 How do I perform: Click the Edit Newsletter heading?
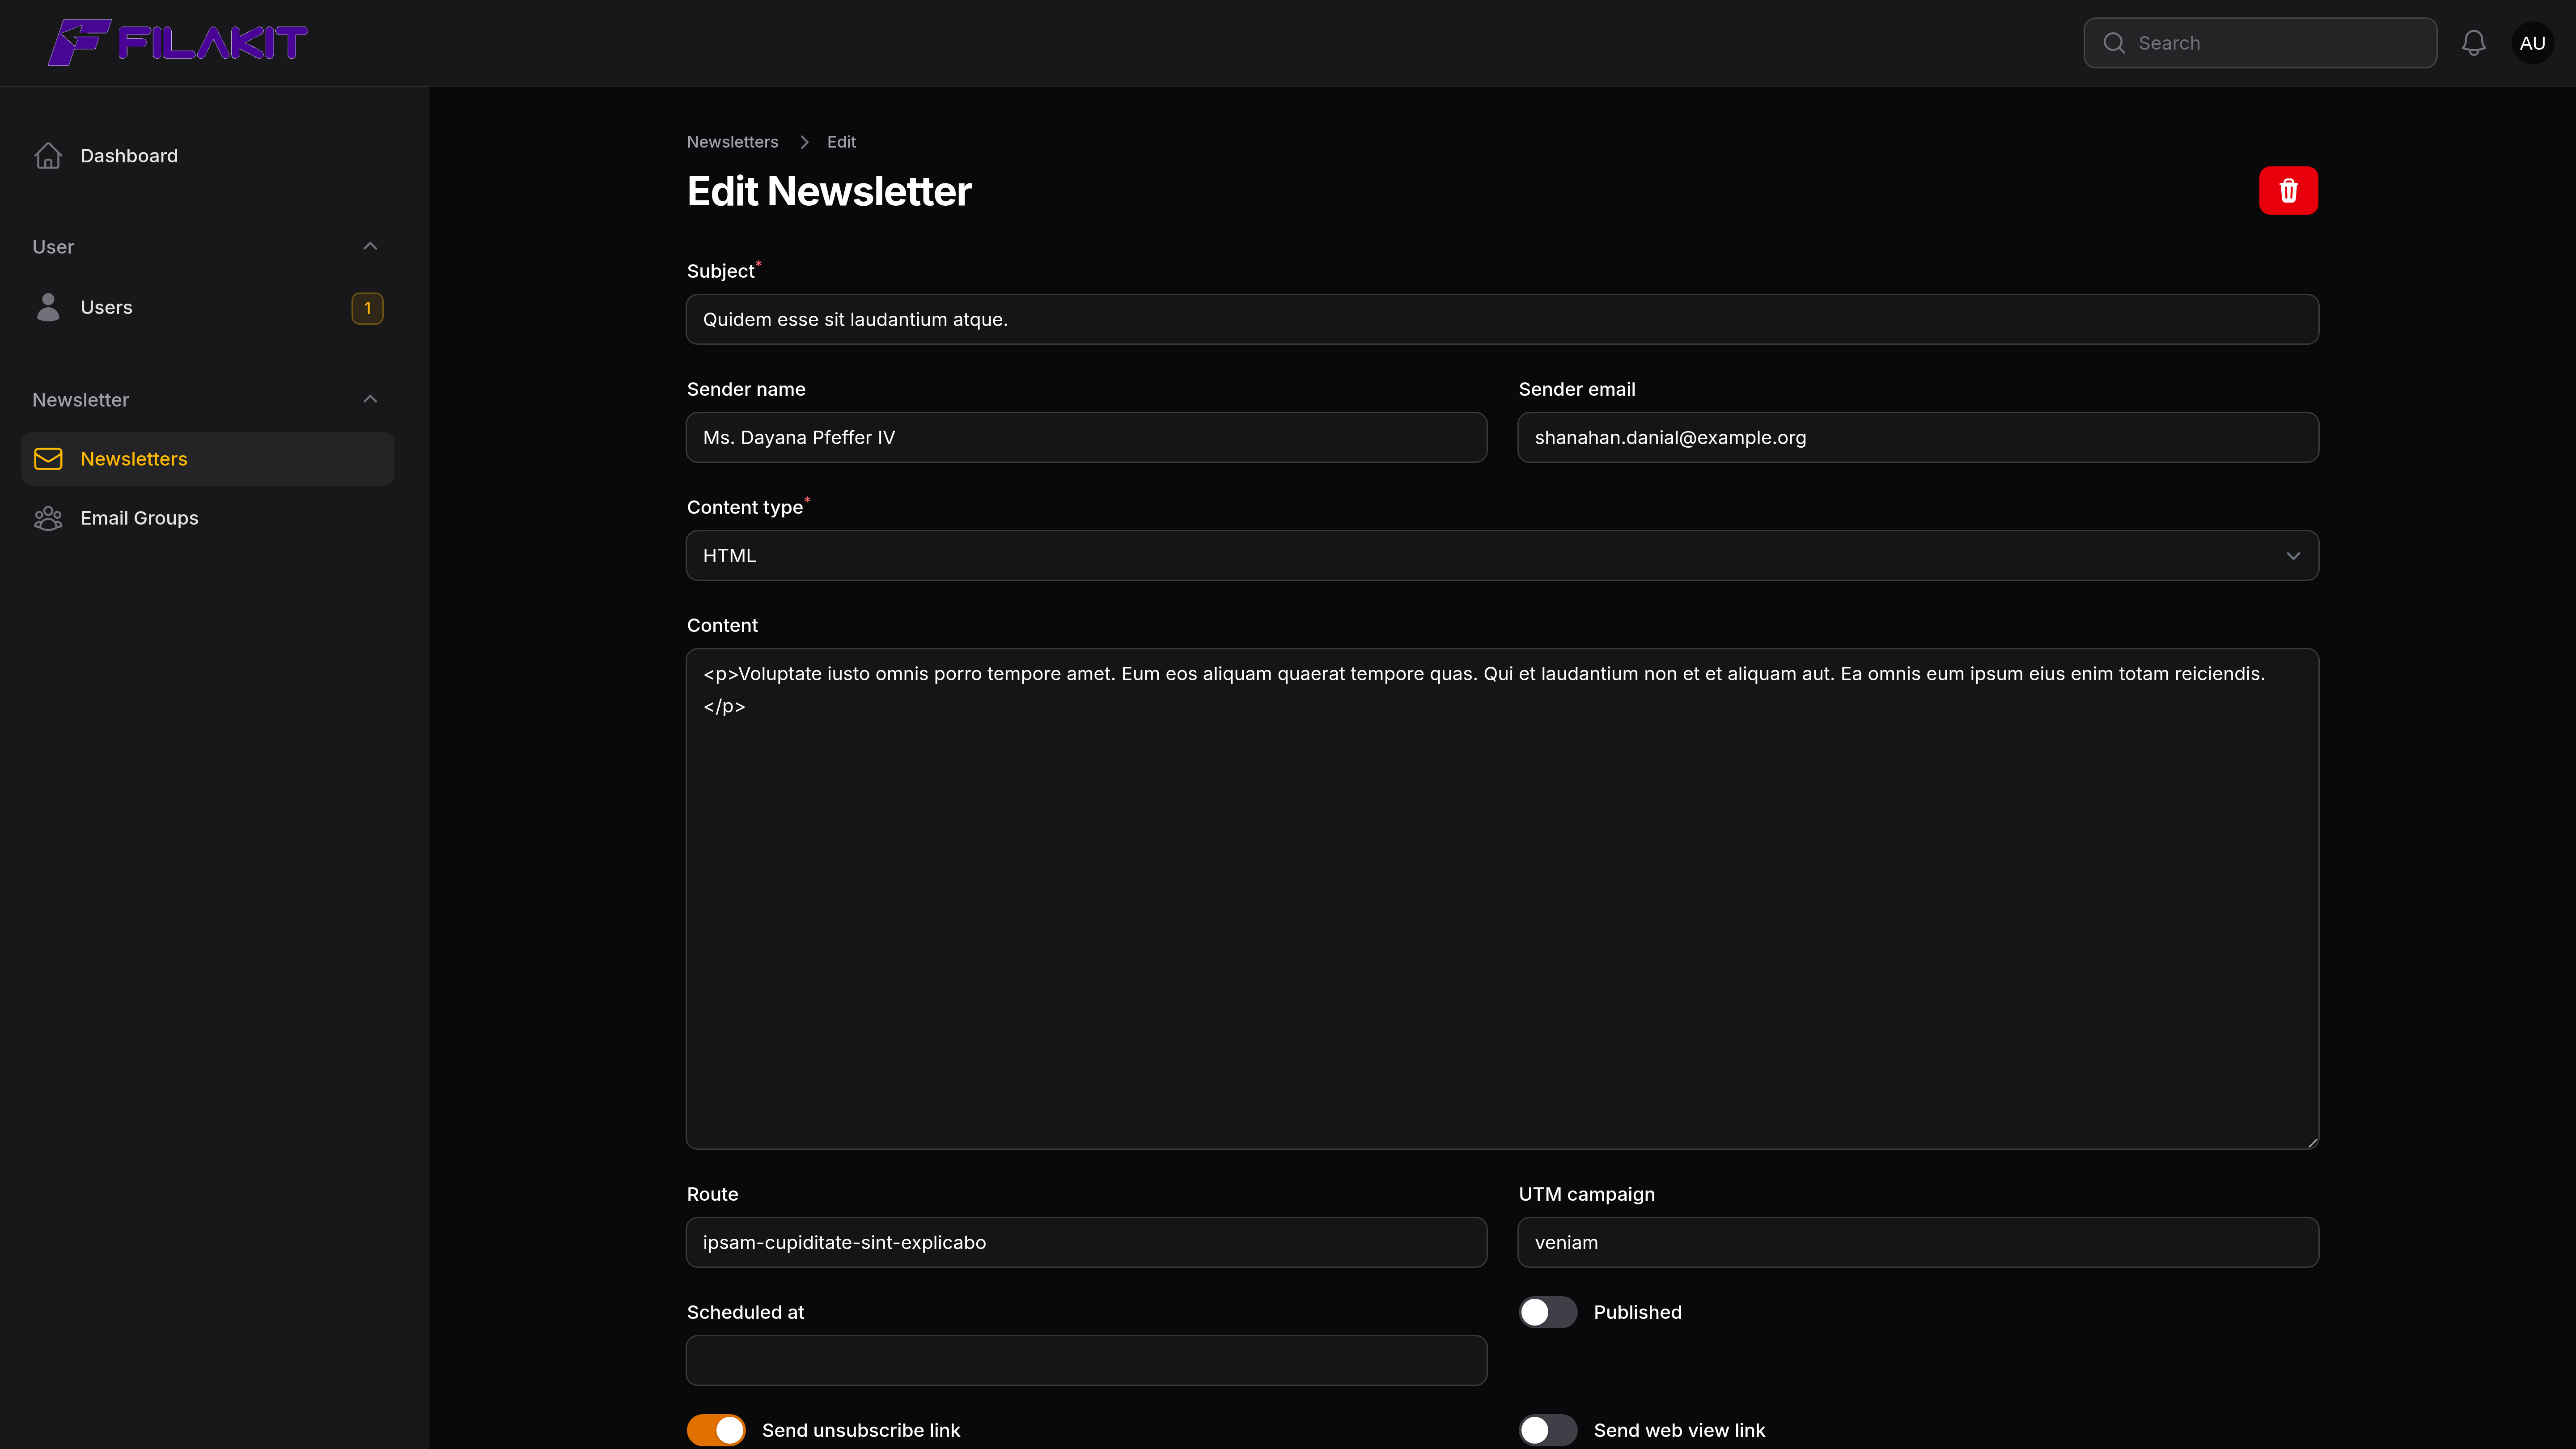(x=829, y=191)
